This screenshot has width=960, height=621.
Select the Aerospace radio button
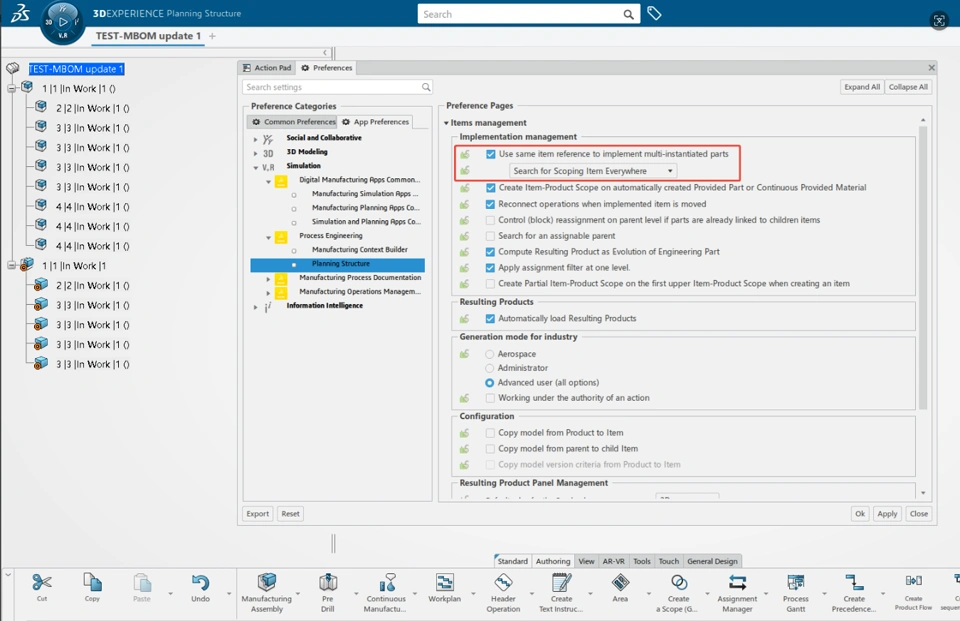[489, 354]
